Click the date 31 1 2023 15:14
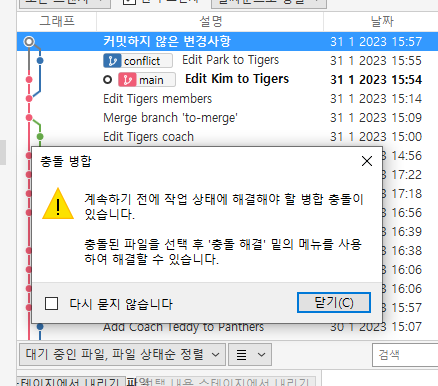 pyautogui.click(x=376, y=99)
